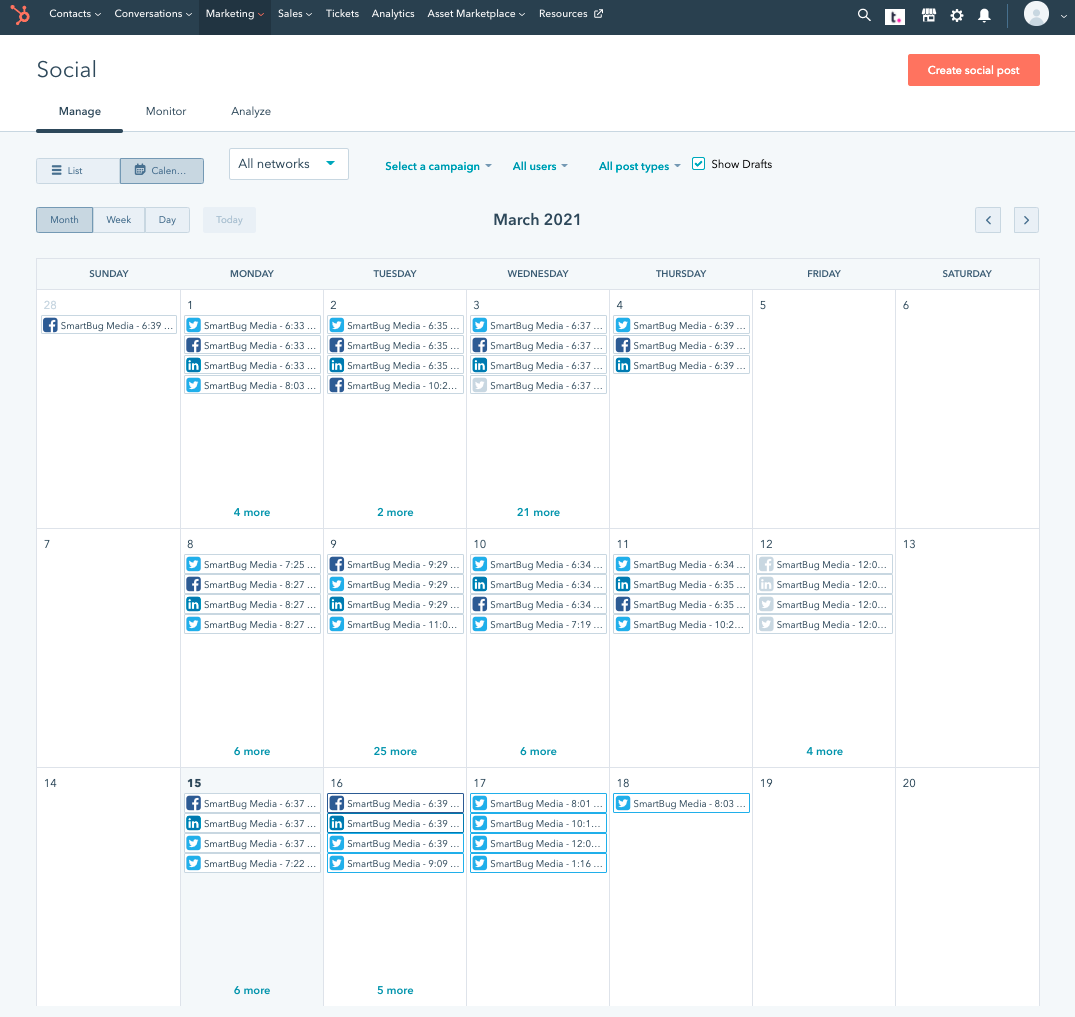Show 25 more posts on March 9
Screen dimensions: 1075x1017
[x=395, y=752]
